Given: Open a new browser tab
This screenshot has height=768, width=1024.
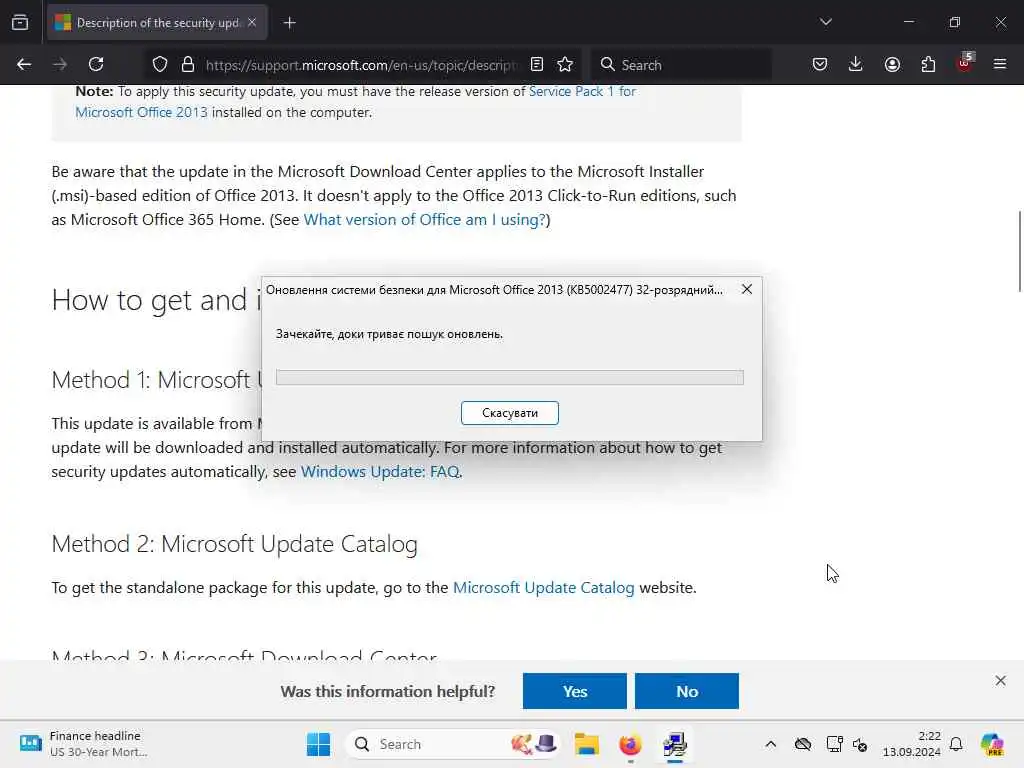Looking at the screenshot, I should [x=289, y=23].
